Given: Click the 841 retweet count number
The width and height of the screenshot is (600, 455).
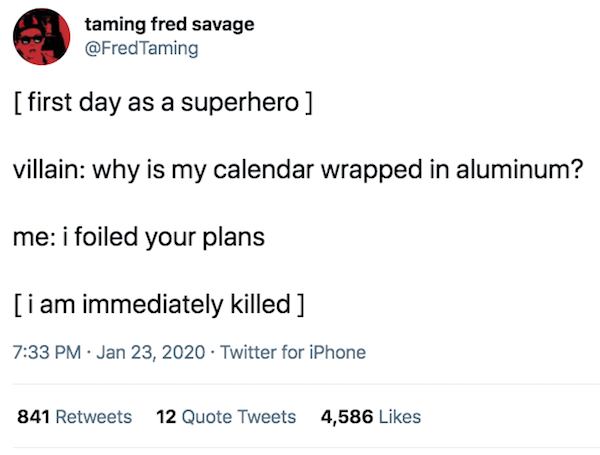Looking at the screenshot, I should tap(34, 416).
